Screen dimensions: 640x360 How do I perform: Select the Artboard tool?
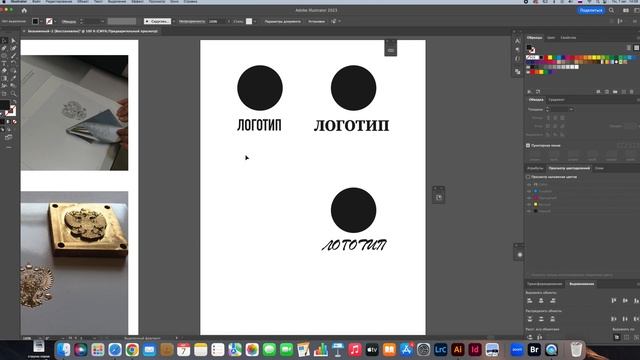tap(4, 93)
